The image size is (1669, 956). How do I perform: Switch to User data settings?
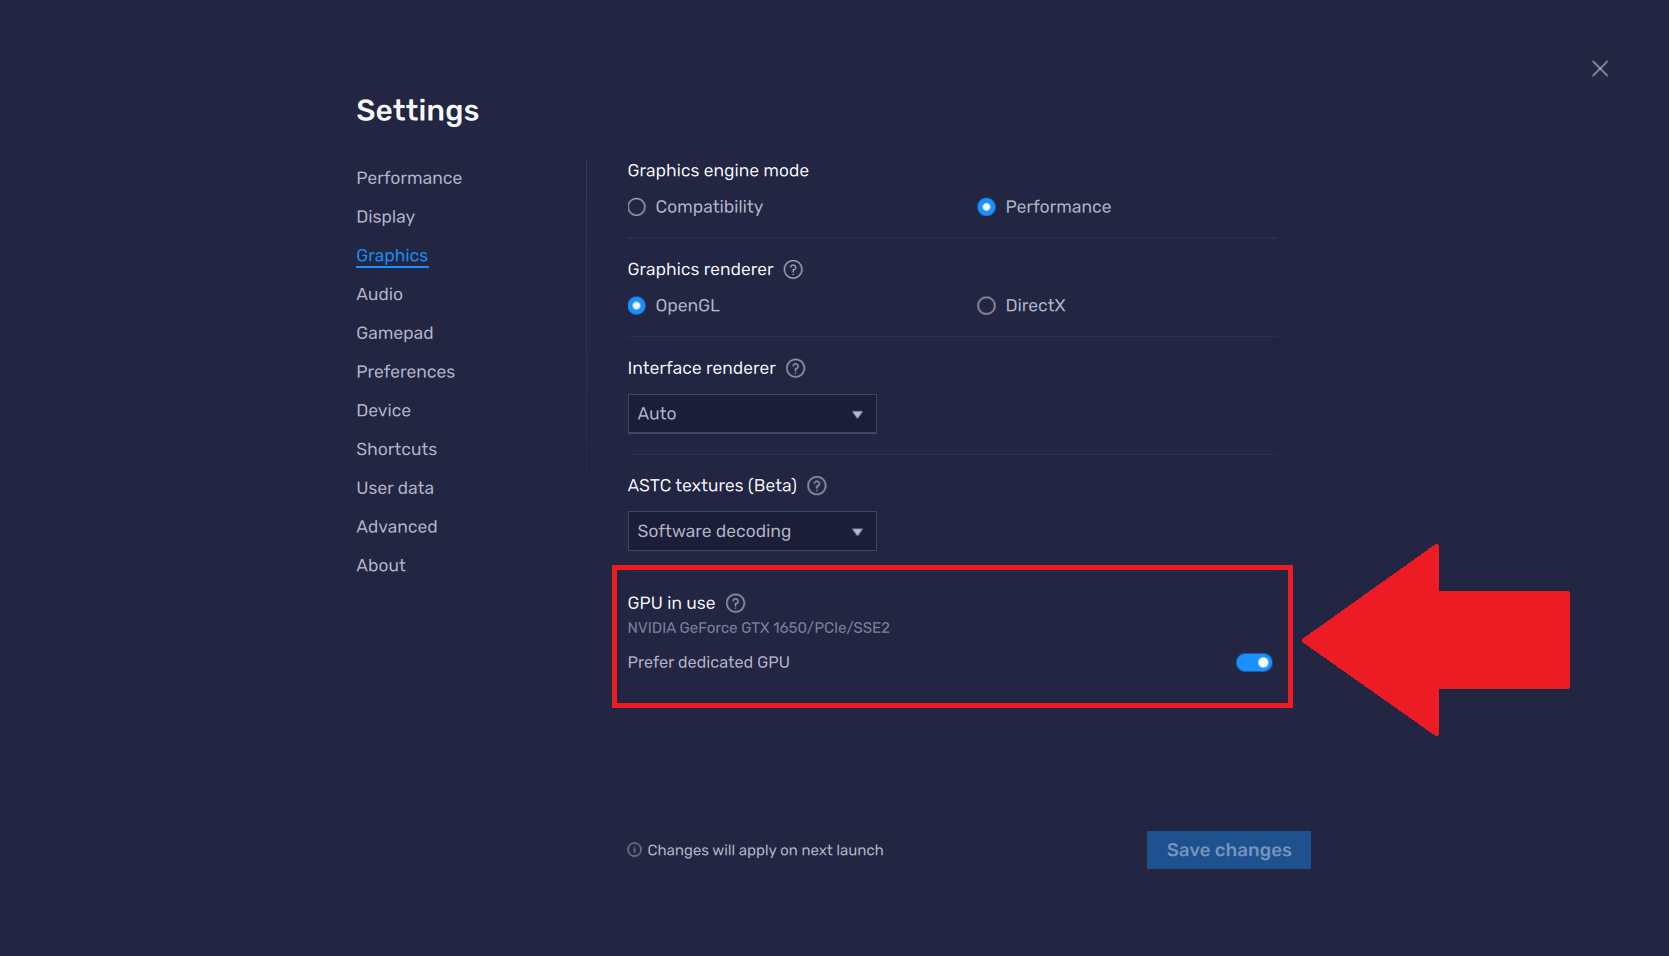pos(395,488)
